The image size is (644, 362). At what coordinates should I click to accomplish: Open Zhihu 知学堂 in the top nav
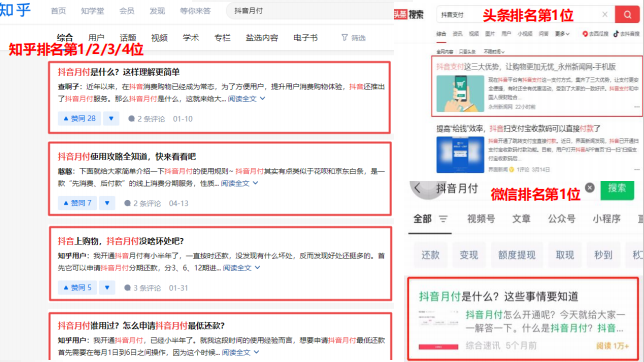[92, 11]
